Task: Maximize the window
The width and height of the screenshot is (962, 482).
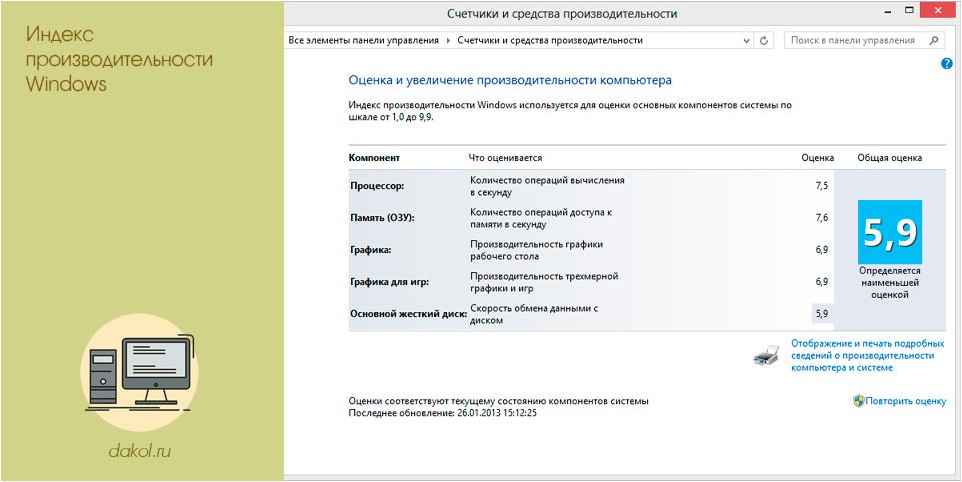Action: pos(909,9)
